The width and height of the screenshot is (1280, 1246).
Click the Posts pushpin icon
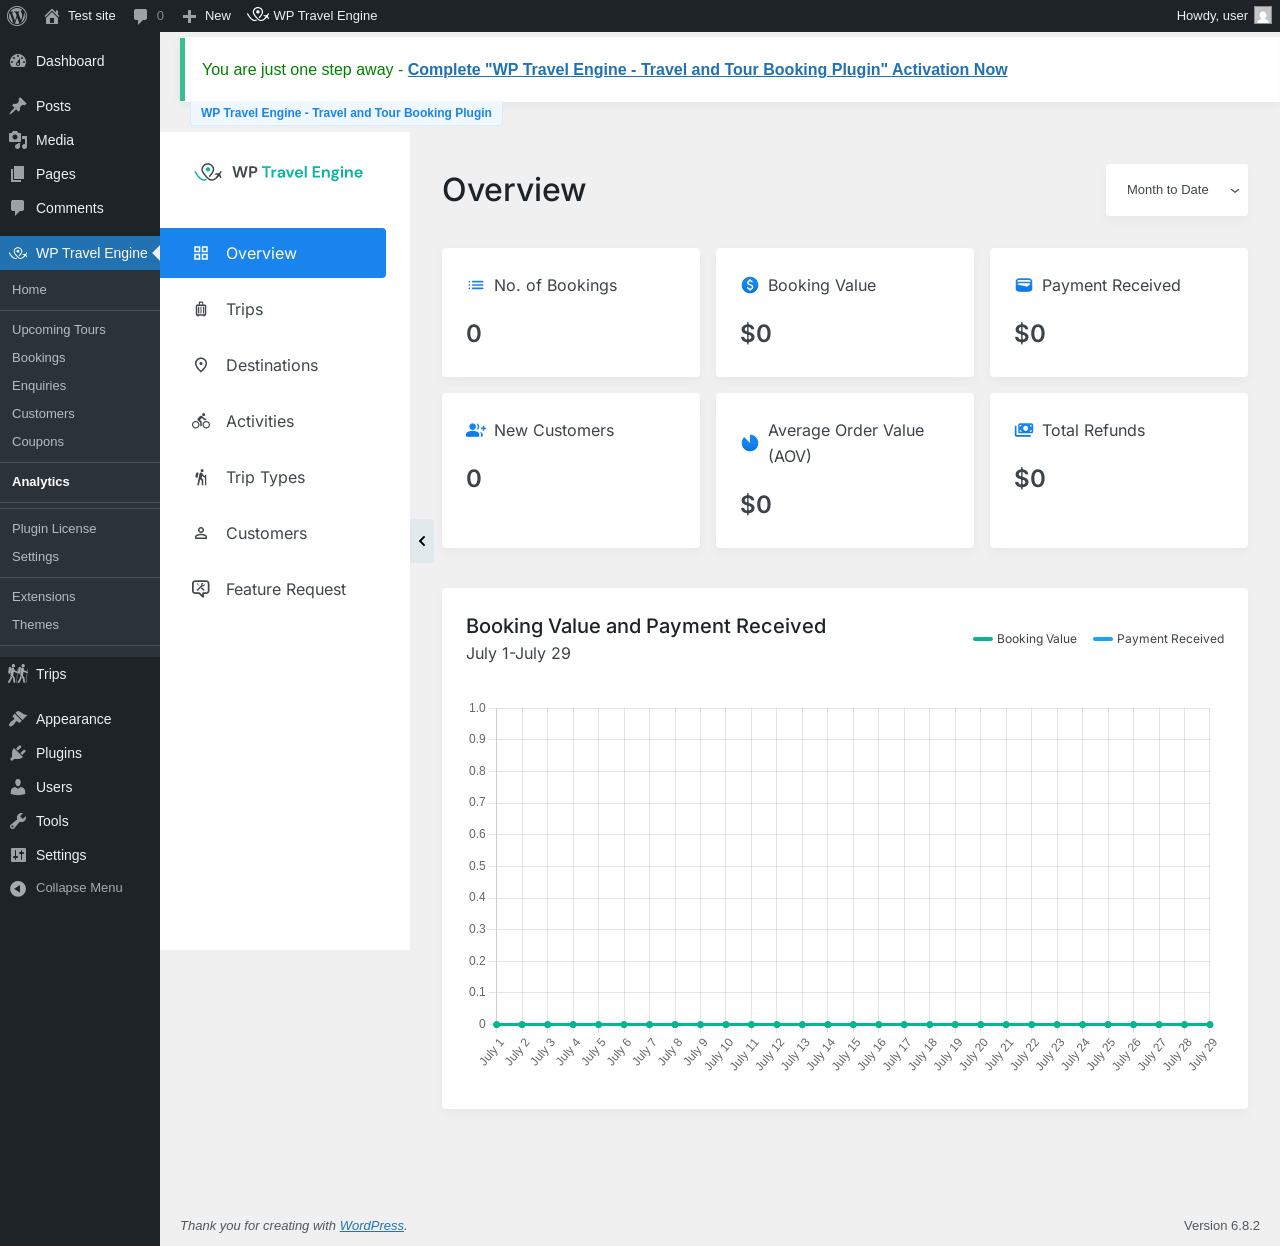tap(18, 106)
